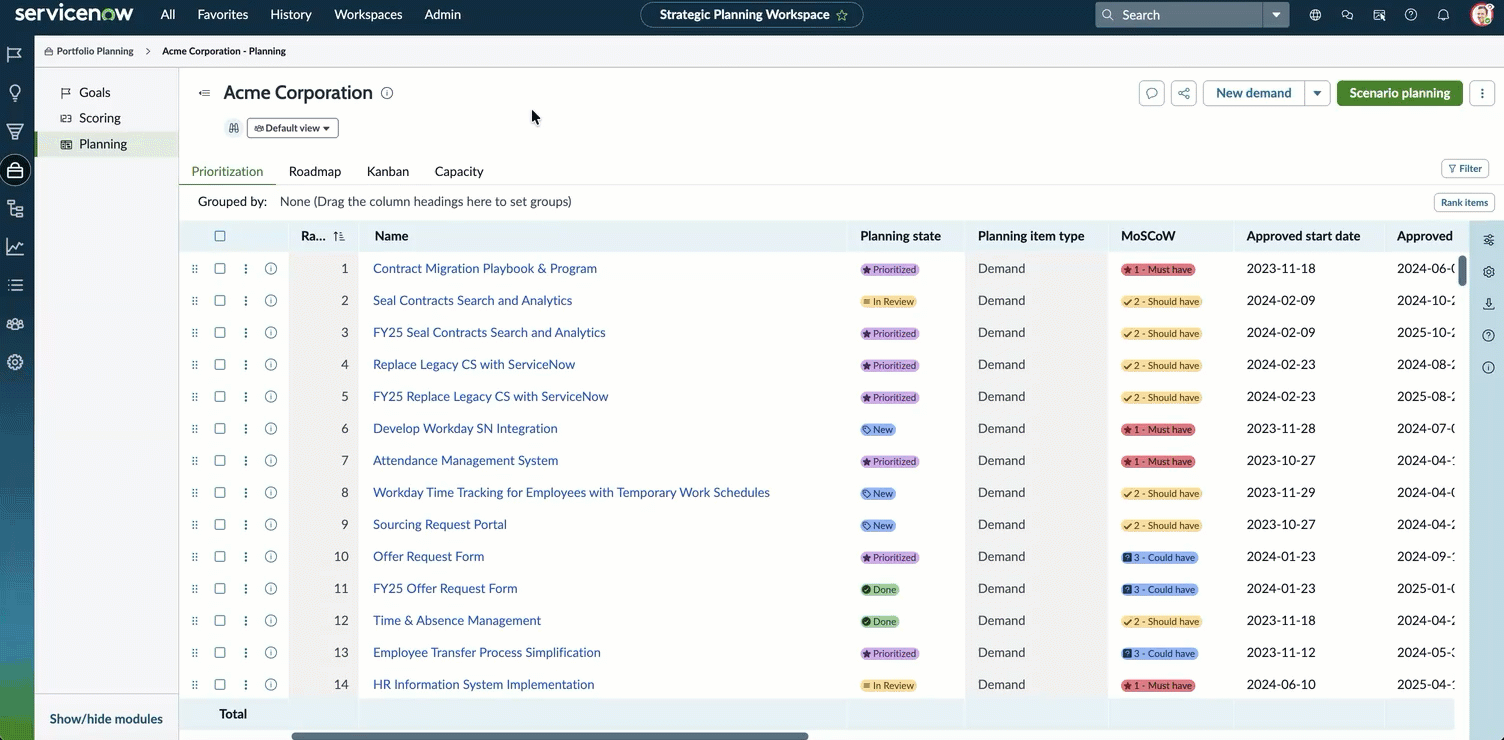Click the info icon for Attendance Management System row
Screen dimensions: 1504x740
point(271,461)
